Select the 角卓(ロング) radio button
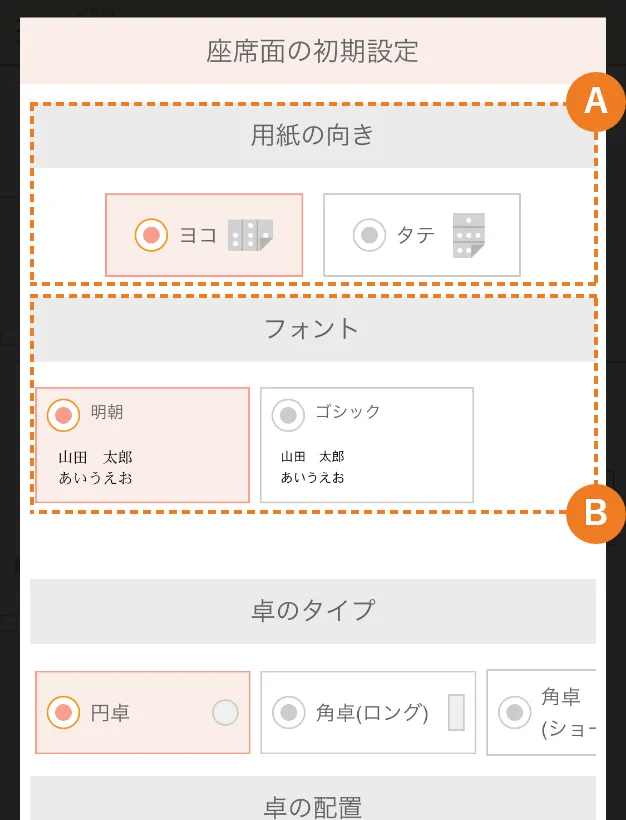Viewport: 626px width, 820px height. pos(289,712)
